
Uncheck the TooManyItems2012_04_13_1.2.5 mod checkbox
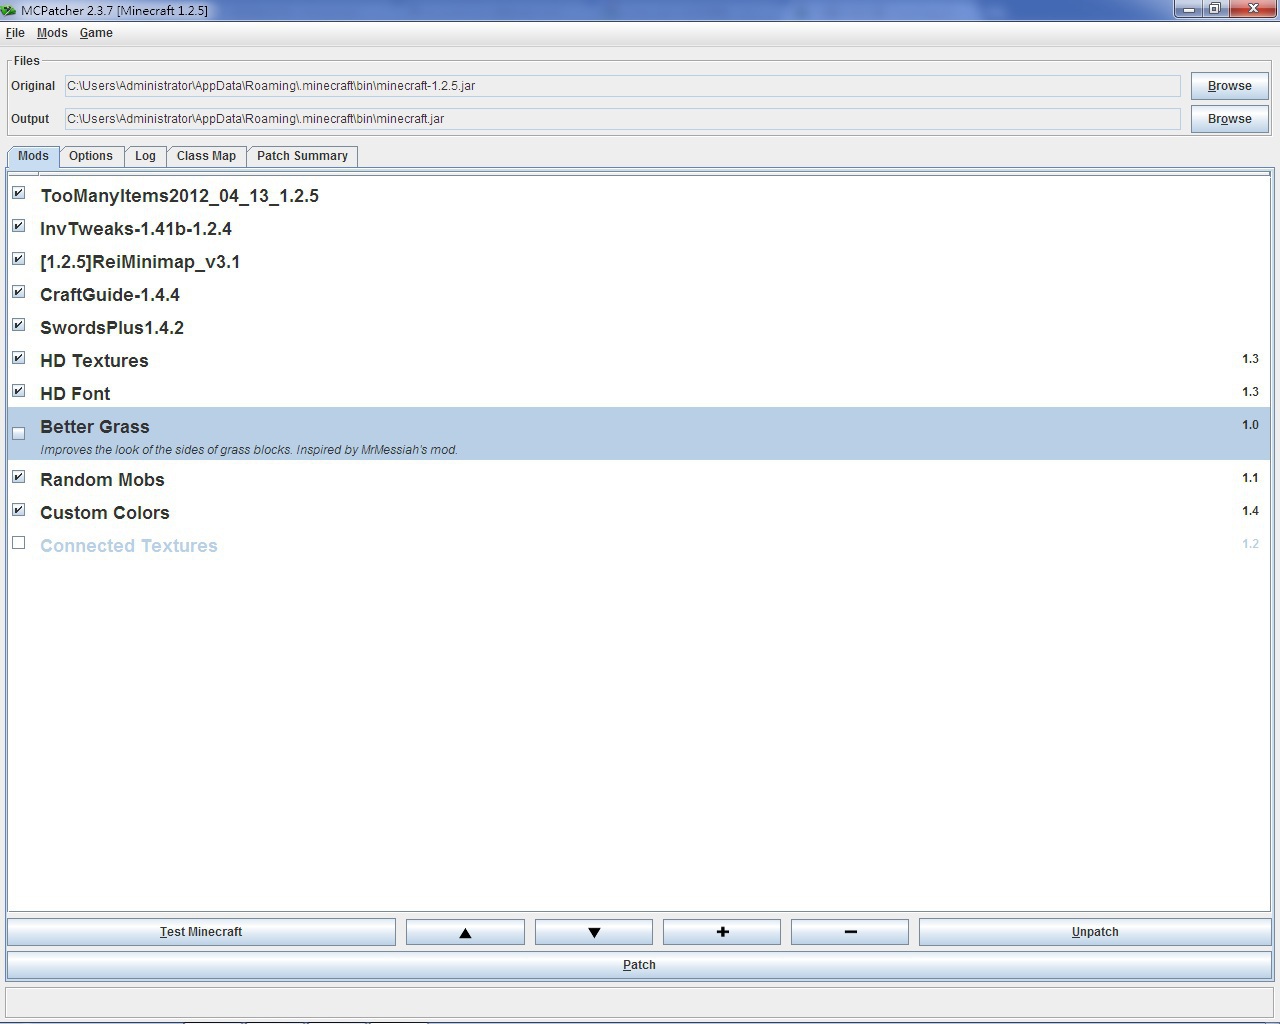(x=19, y=193)
